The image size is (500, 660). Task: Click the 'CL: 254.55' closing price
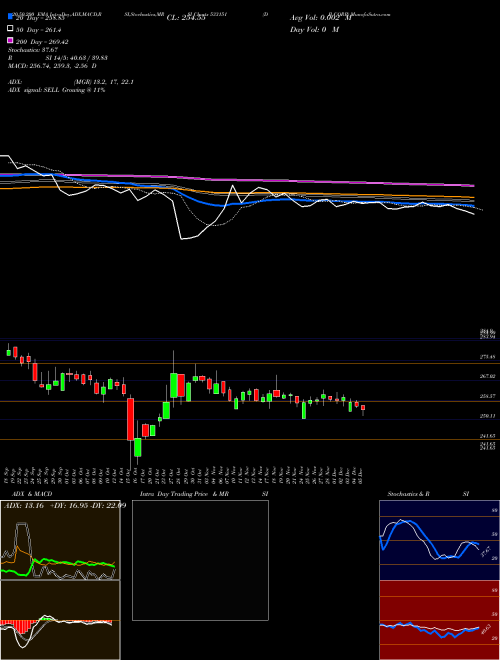pyautogui.click(x=186, y=18)
